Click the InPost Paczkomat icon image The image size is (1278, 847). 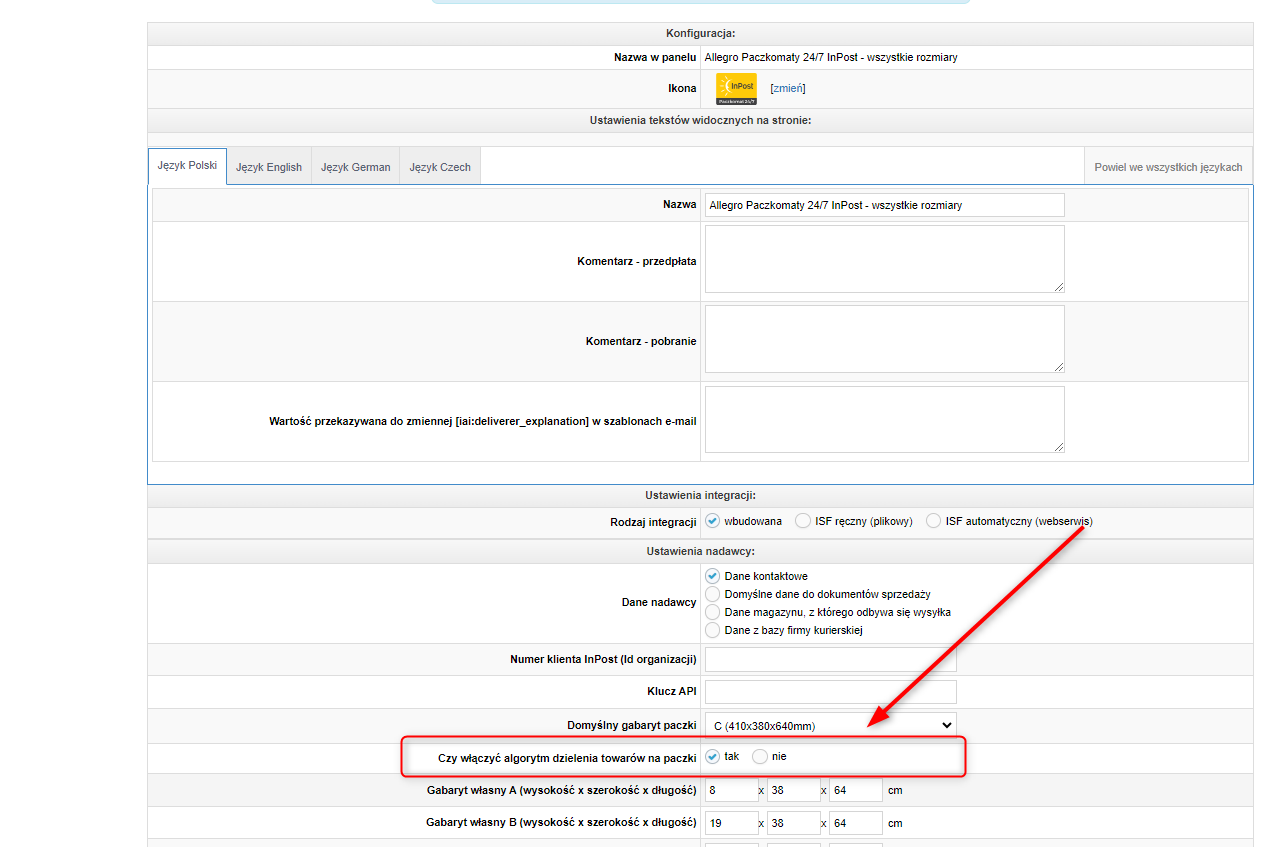tap(736, 89)
